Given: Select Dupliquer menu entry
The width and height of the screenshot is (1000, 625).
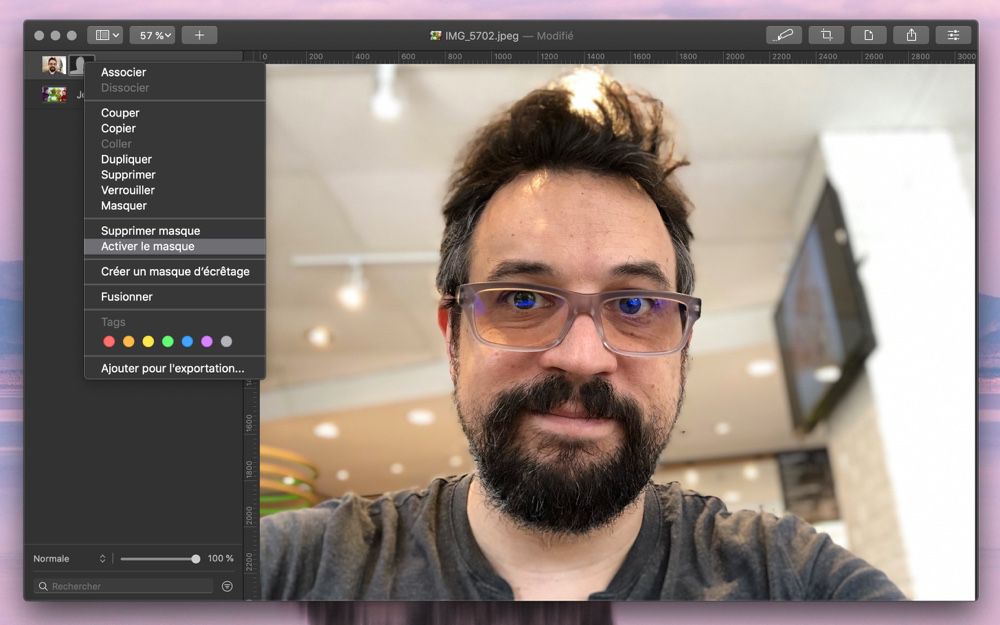Looking at the screenshot, I should [175, 159].
